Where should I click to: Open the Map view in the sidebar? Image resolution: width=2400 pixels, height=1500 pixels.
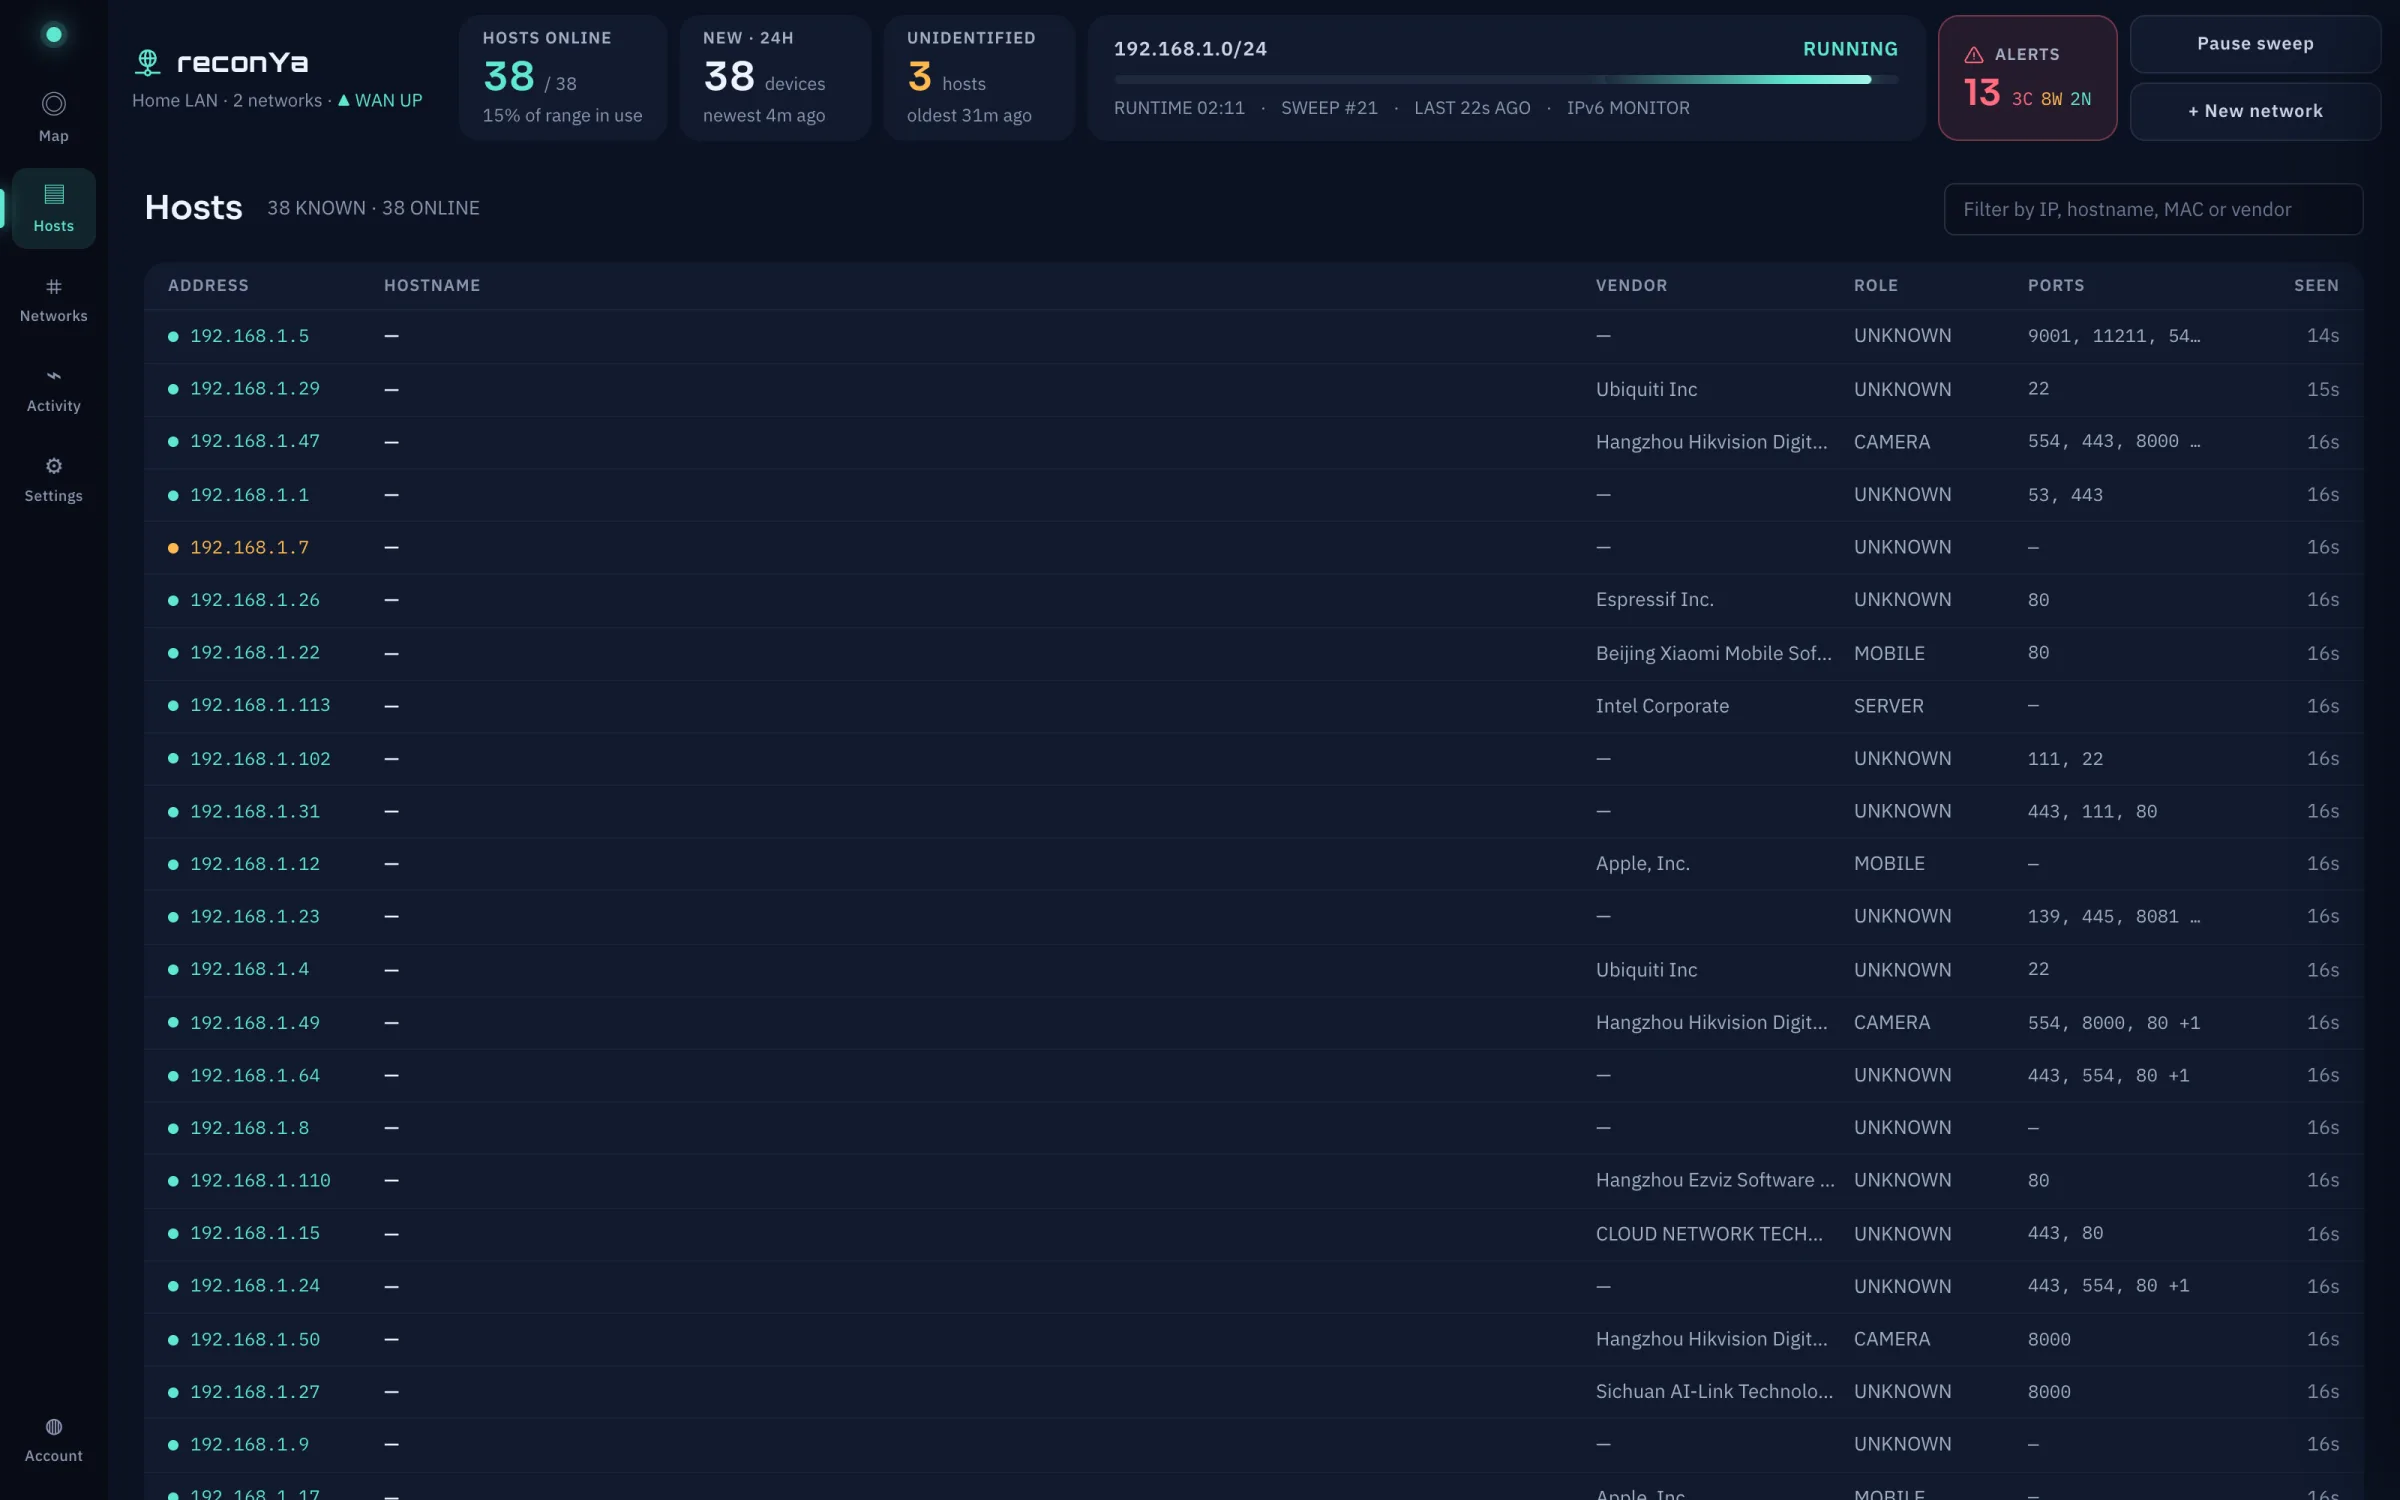54,118
